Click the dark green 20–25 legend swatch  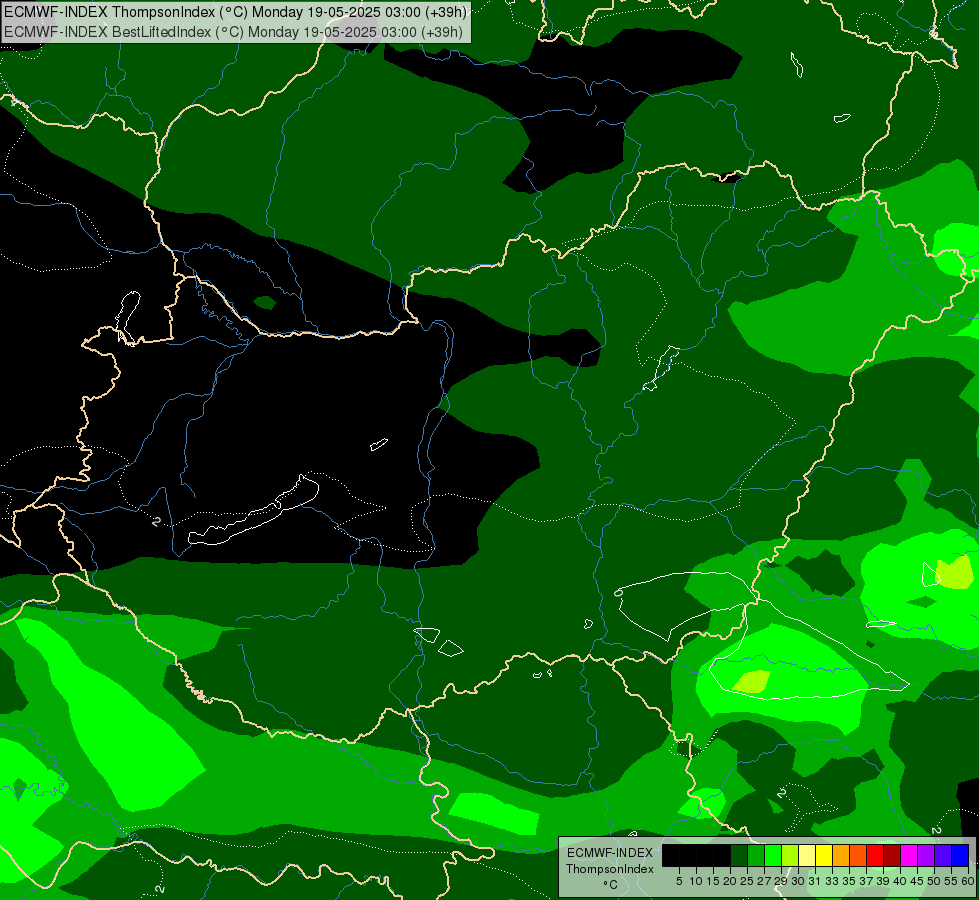(x=739, y=855)
